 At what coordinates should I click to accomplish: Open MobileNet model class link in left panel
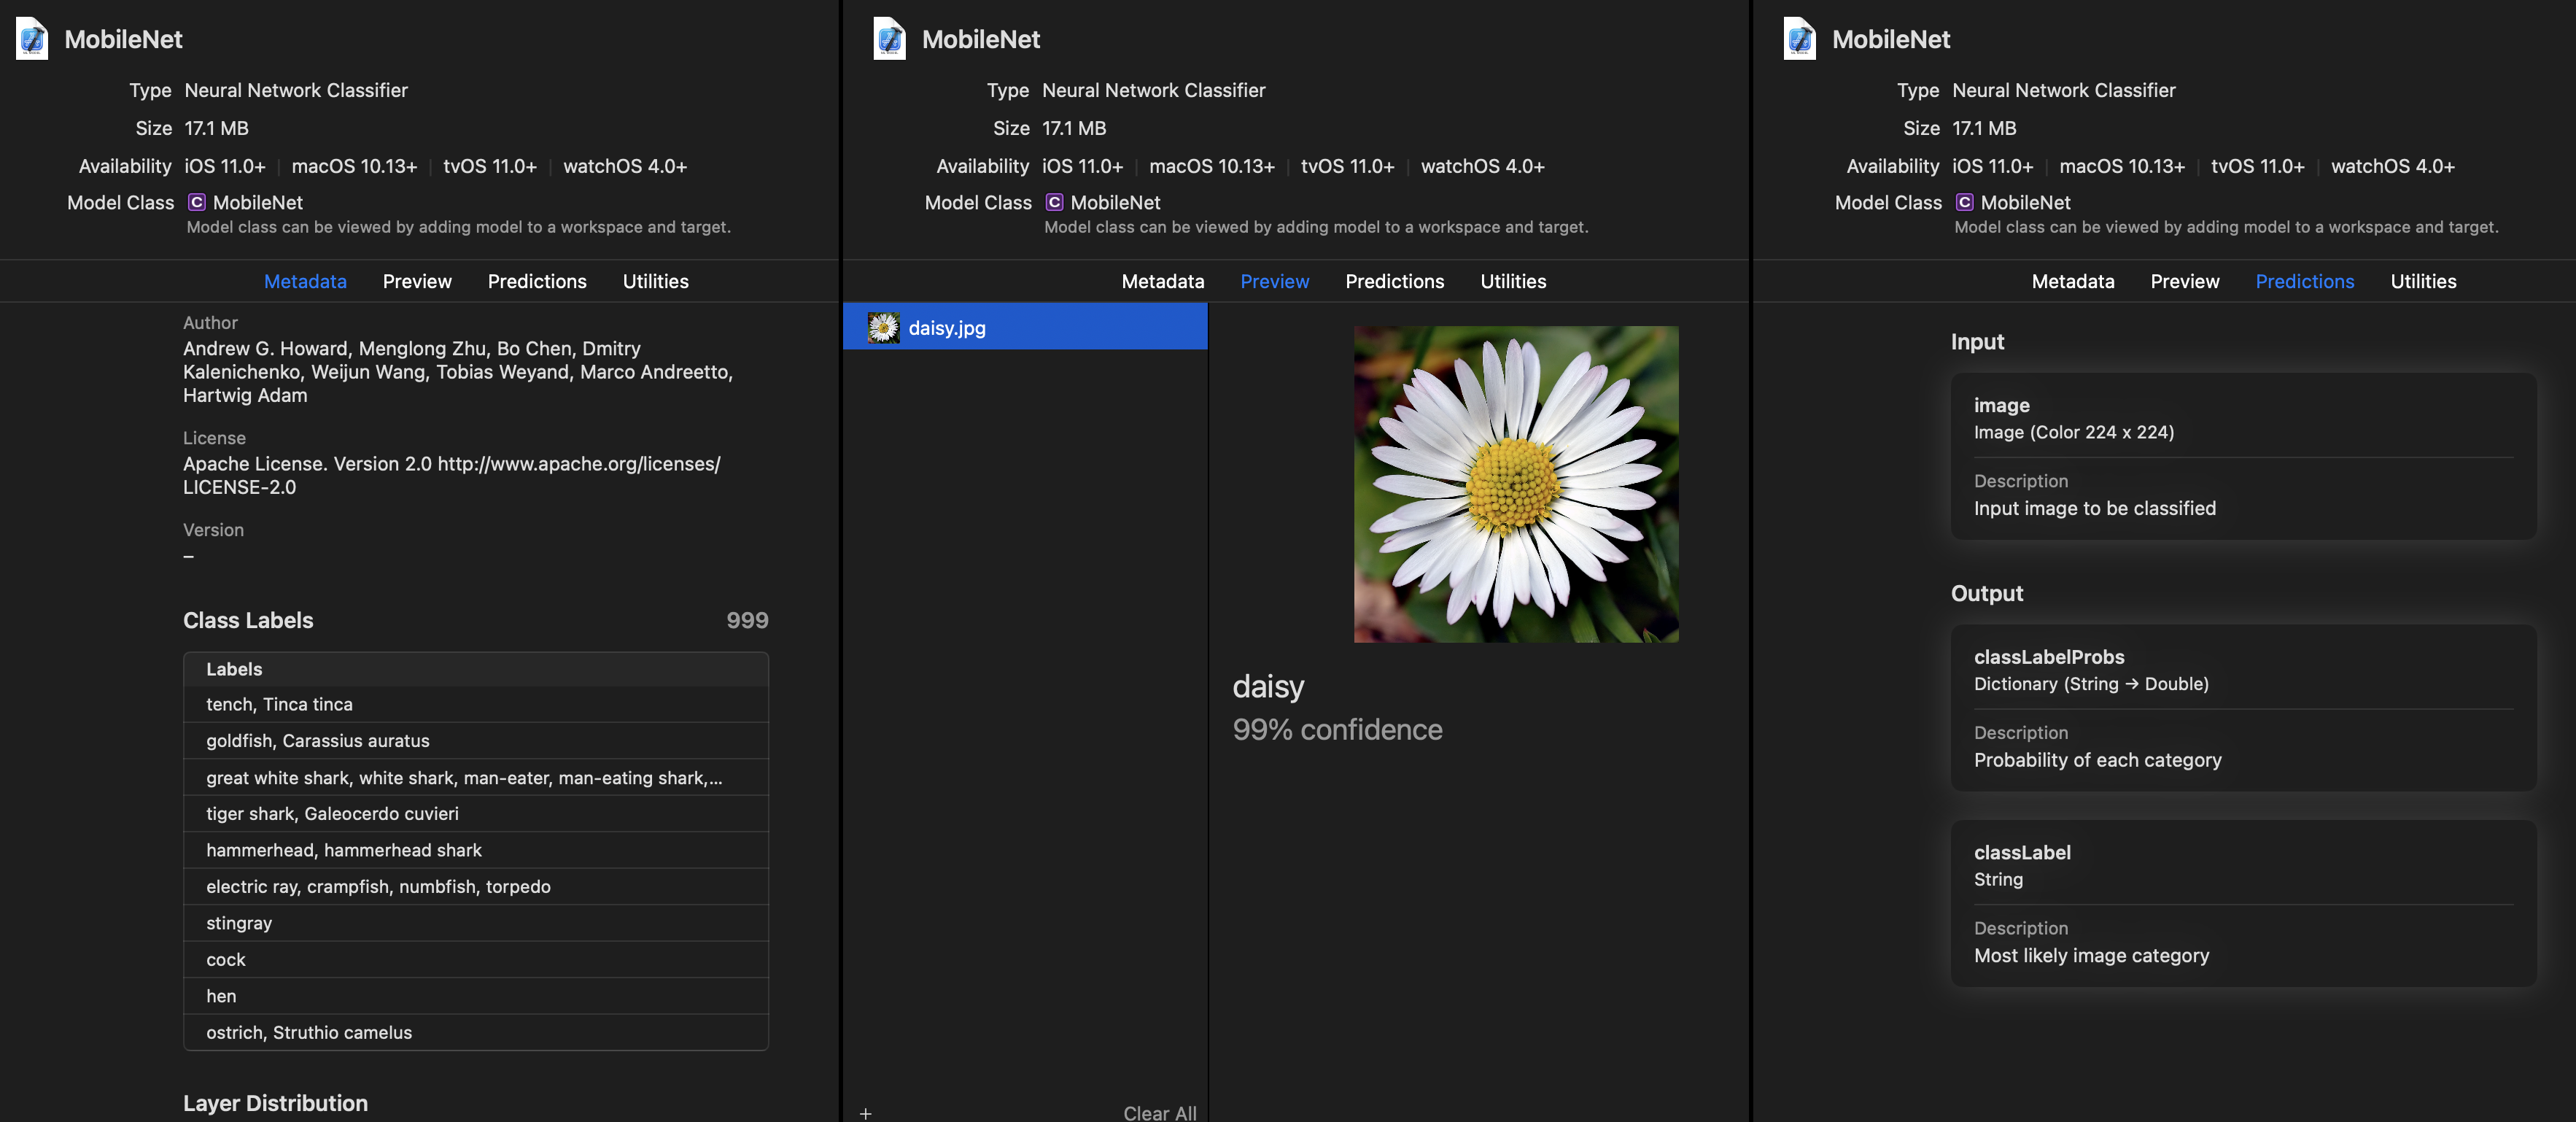coord(258,202)
